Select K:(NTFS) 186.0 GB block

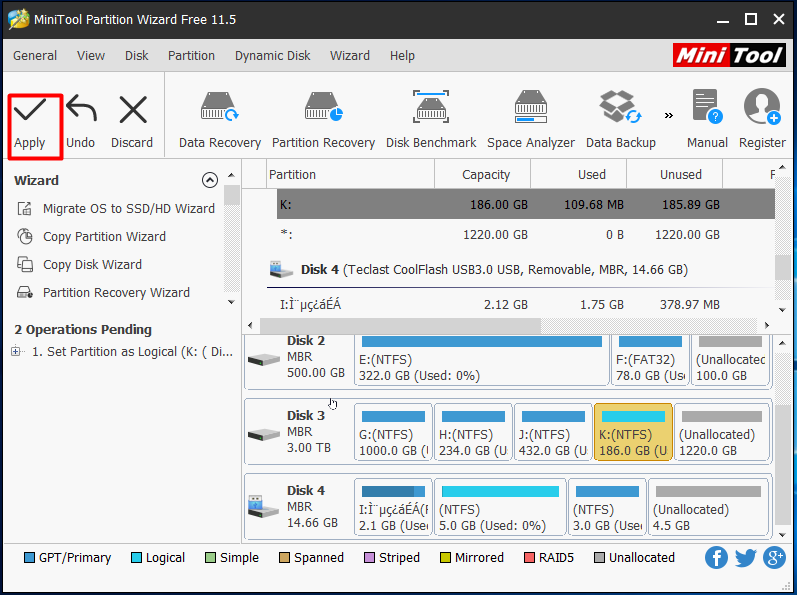point(633,432)
